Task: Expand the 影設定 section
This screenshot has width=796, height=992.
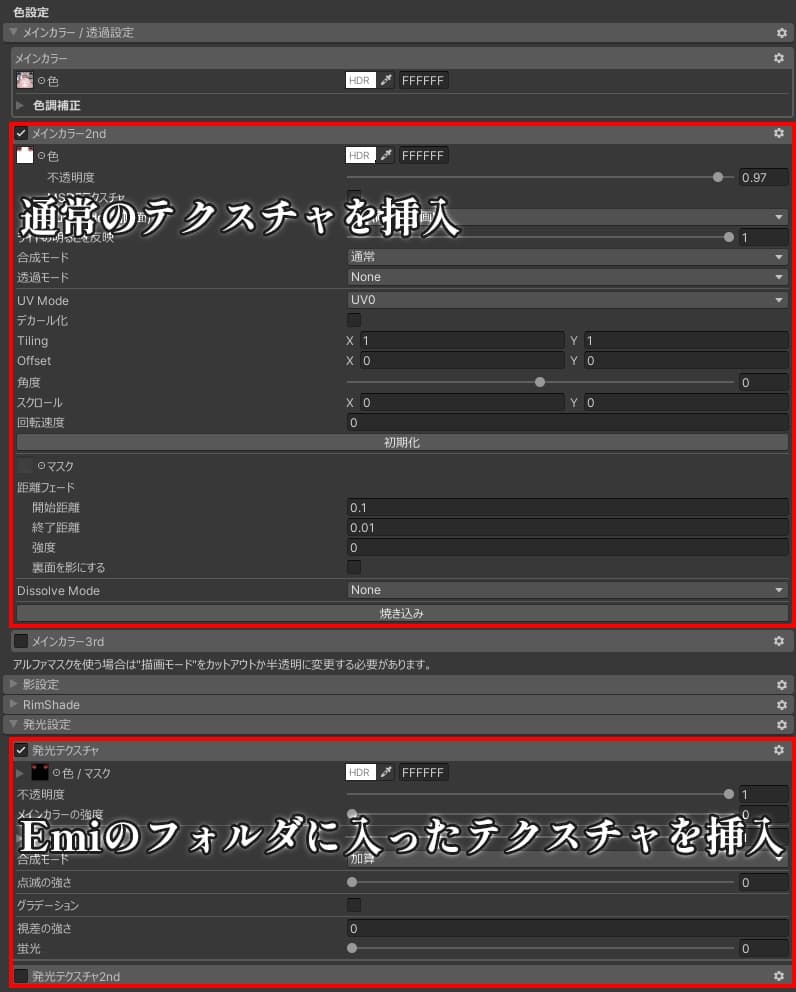Action: [13, 685]
